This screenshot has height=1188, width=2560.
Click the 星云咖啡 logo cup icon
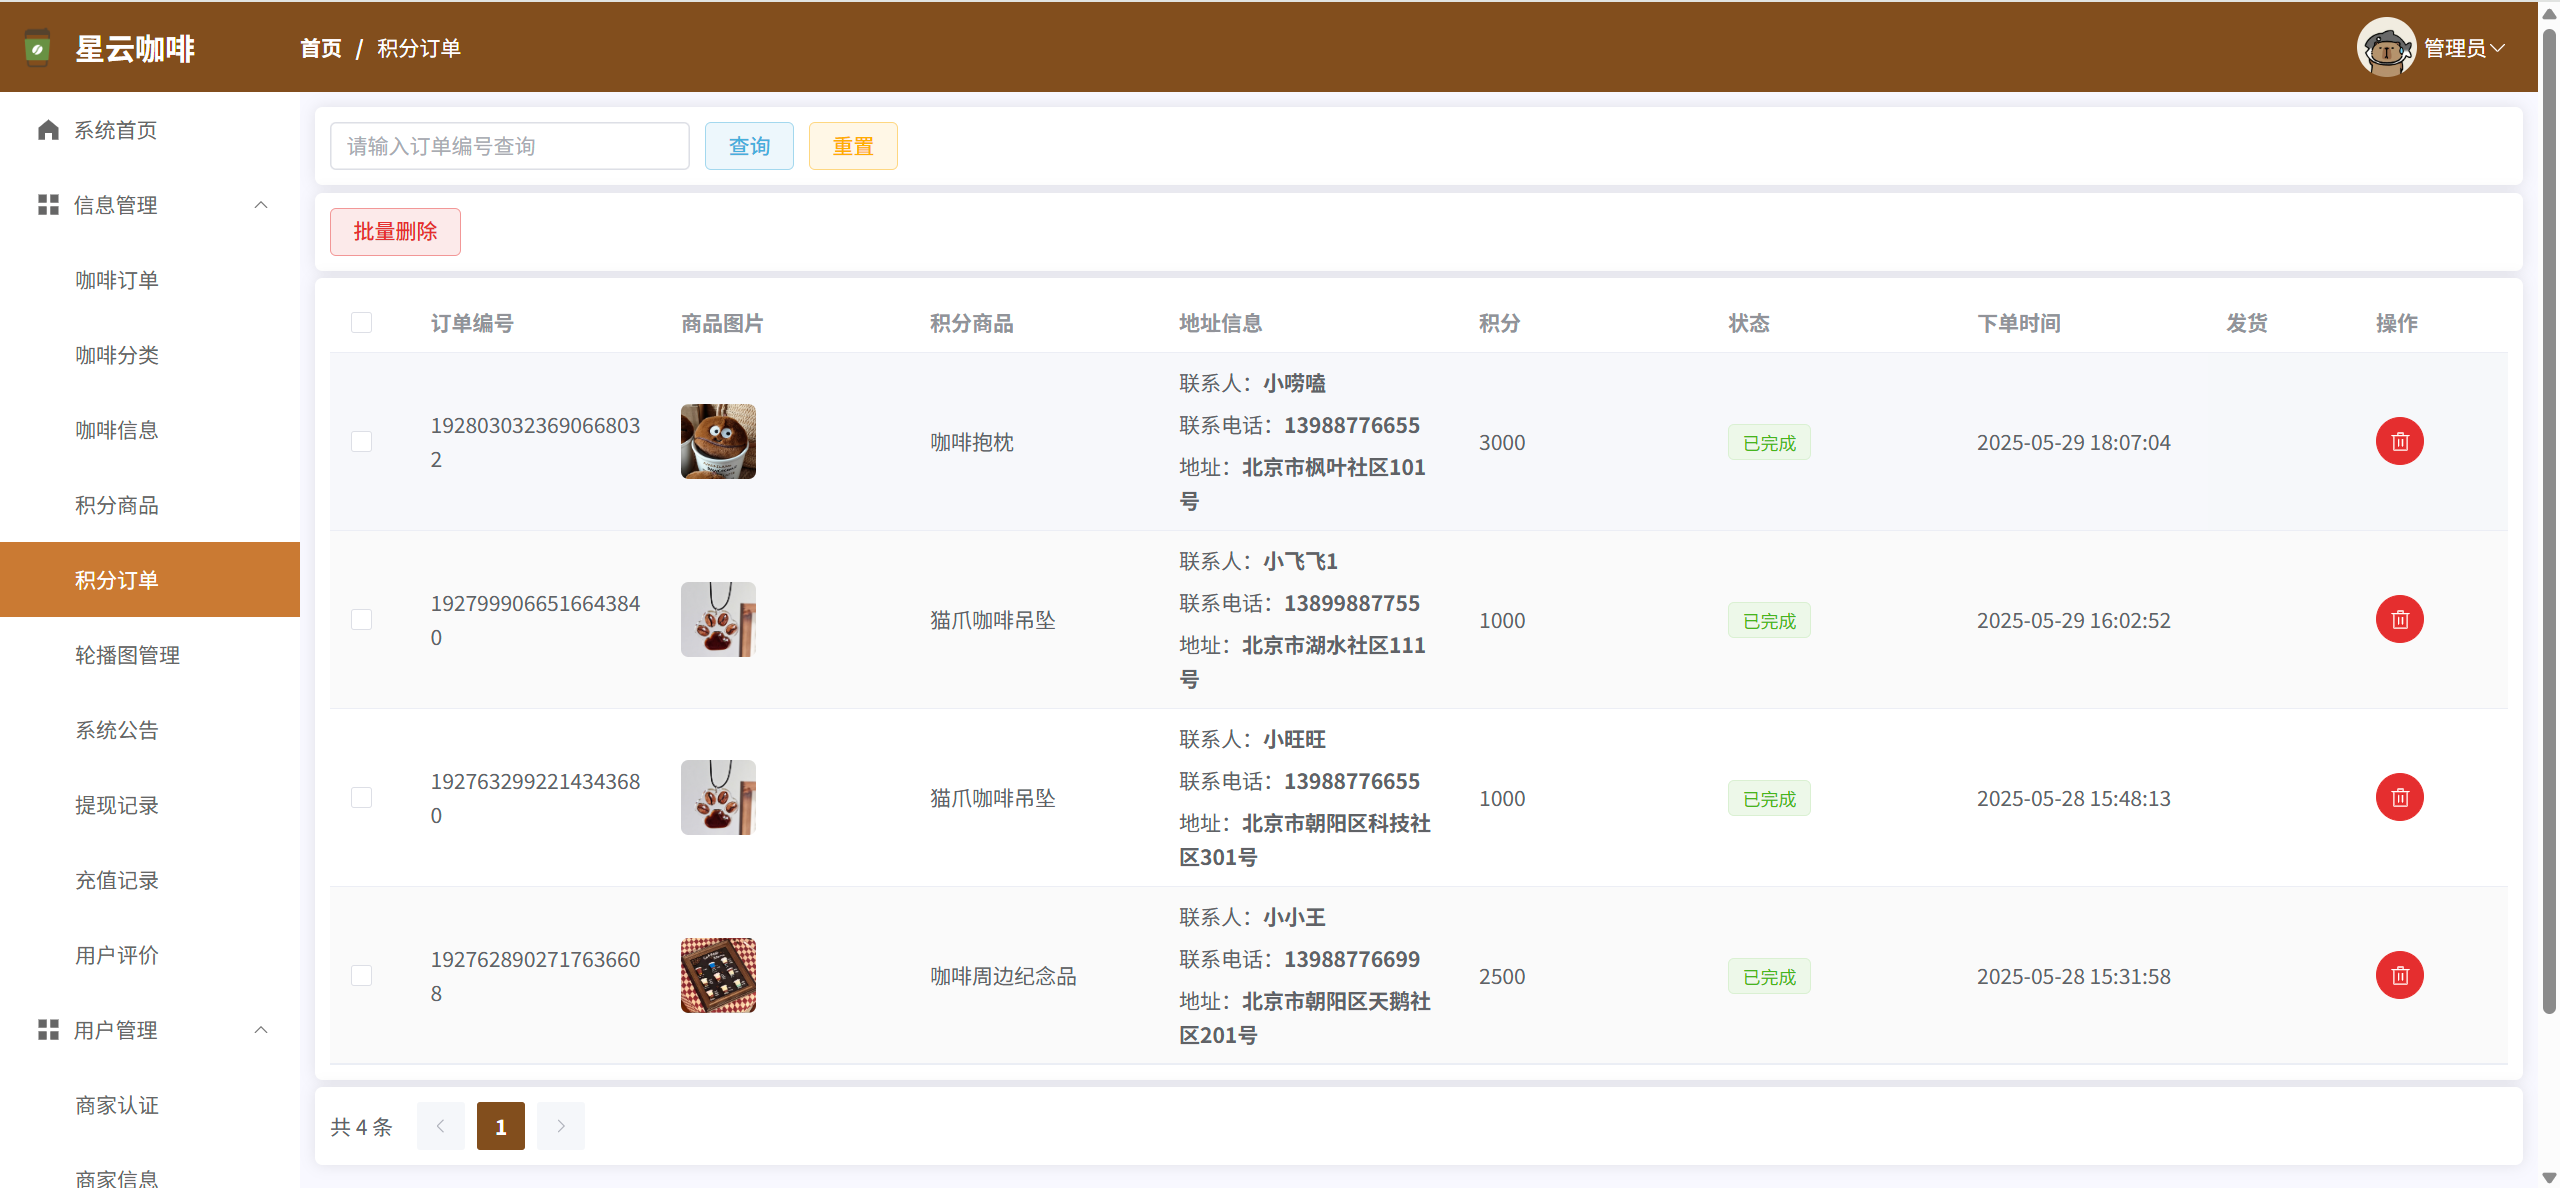point(37,48)
